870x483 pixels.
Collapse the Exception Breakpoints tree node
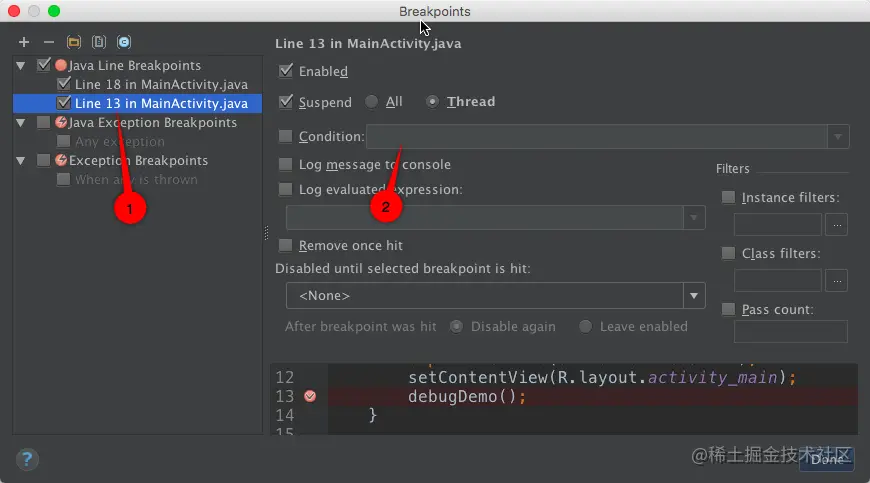point(21,161)
